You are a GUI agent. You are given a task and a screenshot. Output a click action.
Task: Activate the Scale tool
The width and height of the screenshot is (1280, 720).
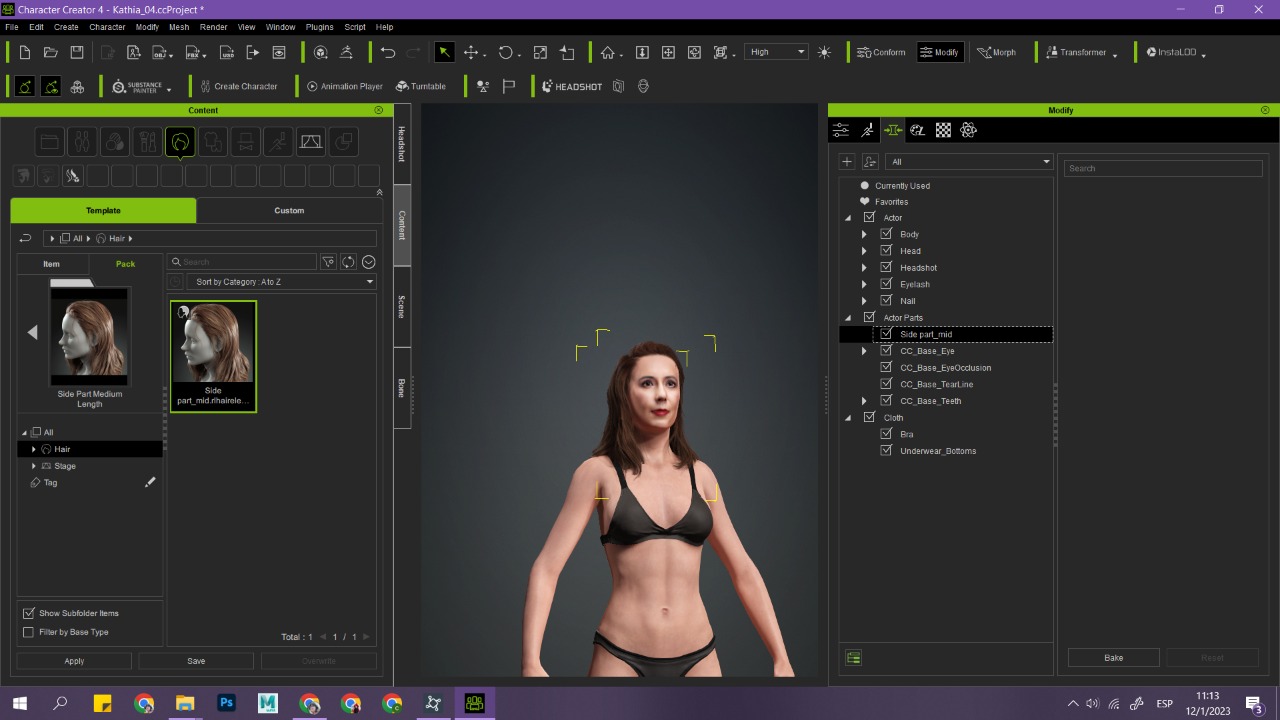[540, 52]
